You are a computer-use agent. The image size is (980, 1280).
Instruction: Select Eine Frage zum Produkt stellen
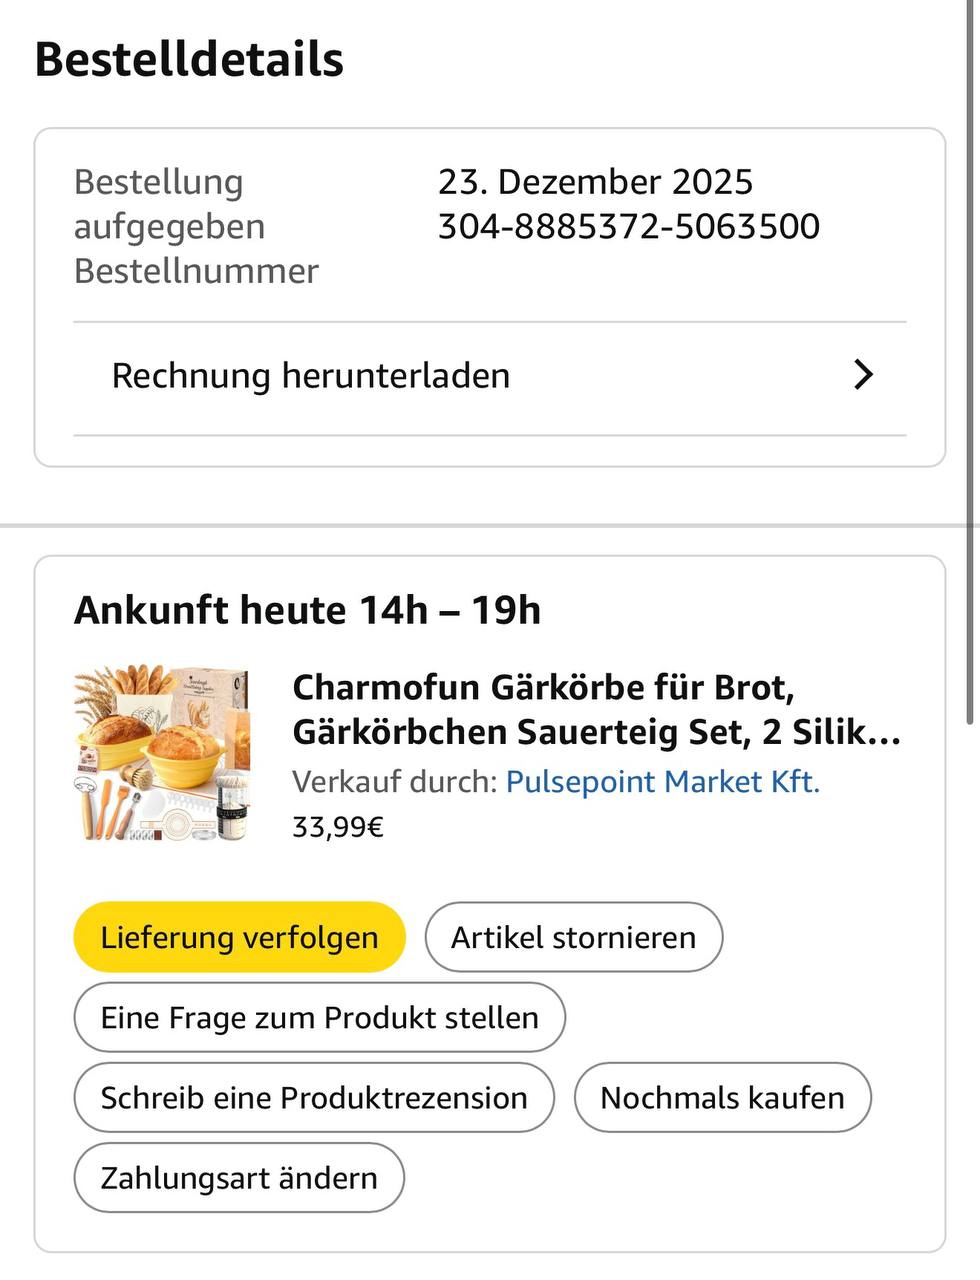pos(319,1018)
